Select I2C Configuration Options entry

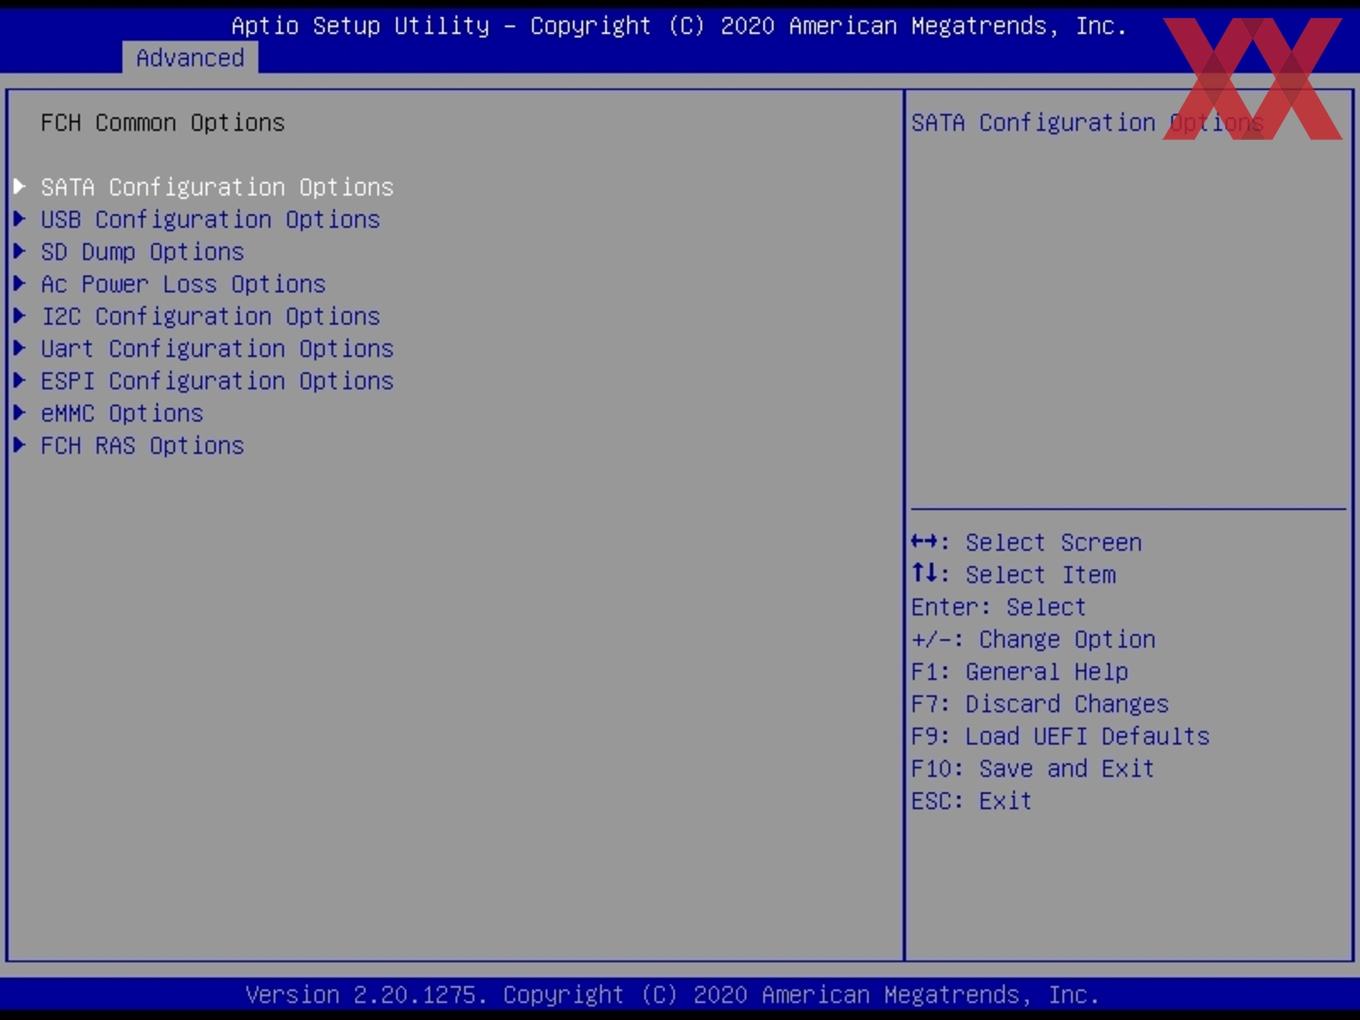point(210,316)
